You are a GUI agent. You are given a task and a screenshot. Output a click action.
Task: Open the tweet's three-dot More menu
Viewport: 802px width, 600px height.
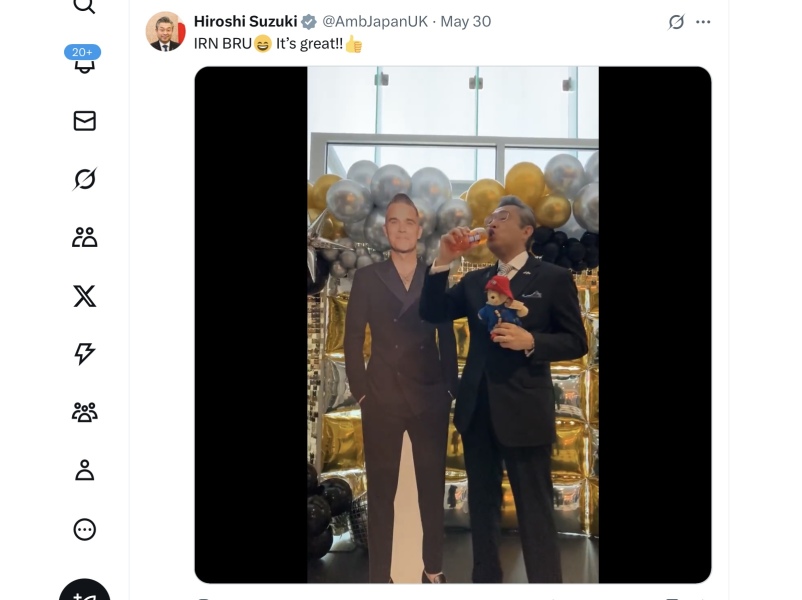(703, 22)
